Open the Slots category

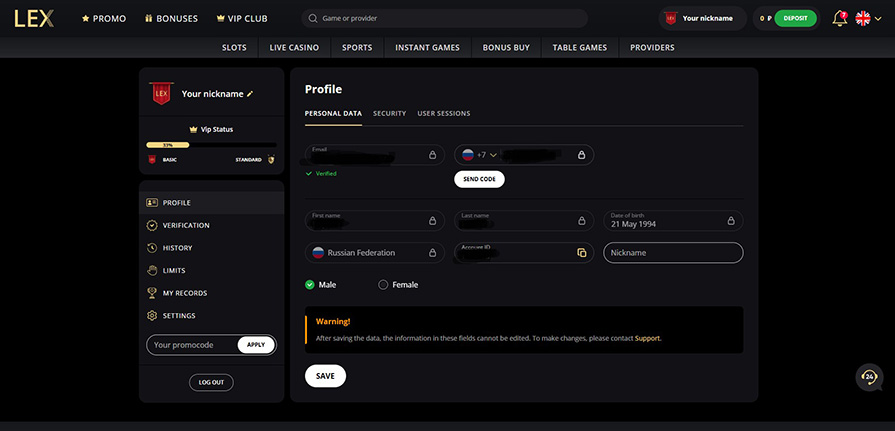click(x=235, y=48)
